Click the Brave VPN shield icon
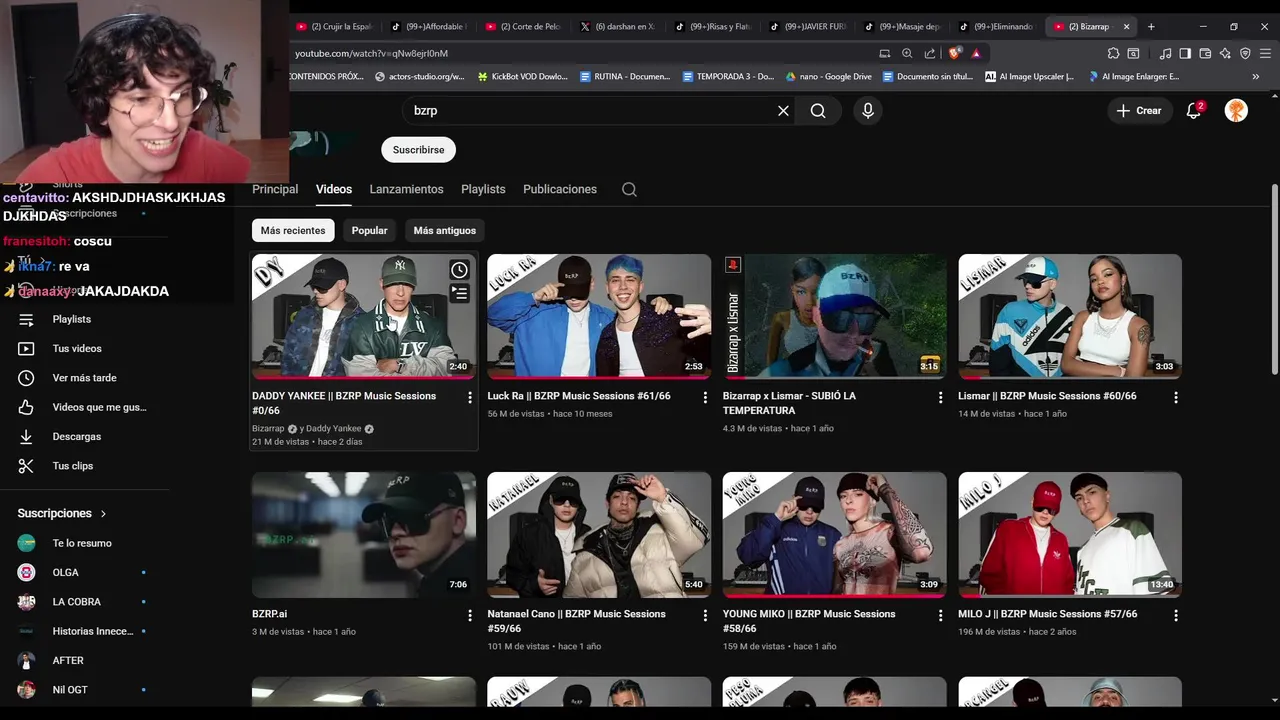This screenshot has height=720, width=1280. pyautogui.click(x=1245, y=53)
